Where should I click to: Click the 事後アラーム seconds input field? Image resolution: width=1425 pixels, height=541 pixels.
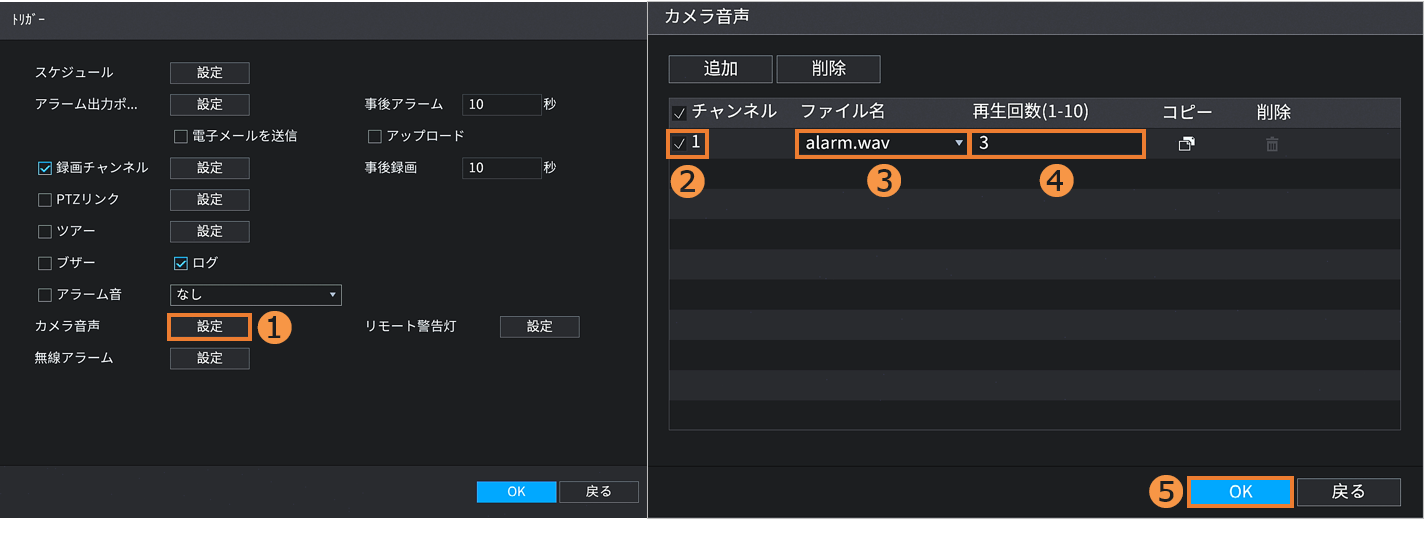(x=502, y=105)
